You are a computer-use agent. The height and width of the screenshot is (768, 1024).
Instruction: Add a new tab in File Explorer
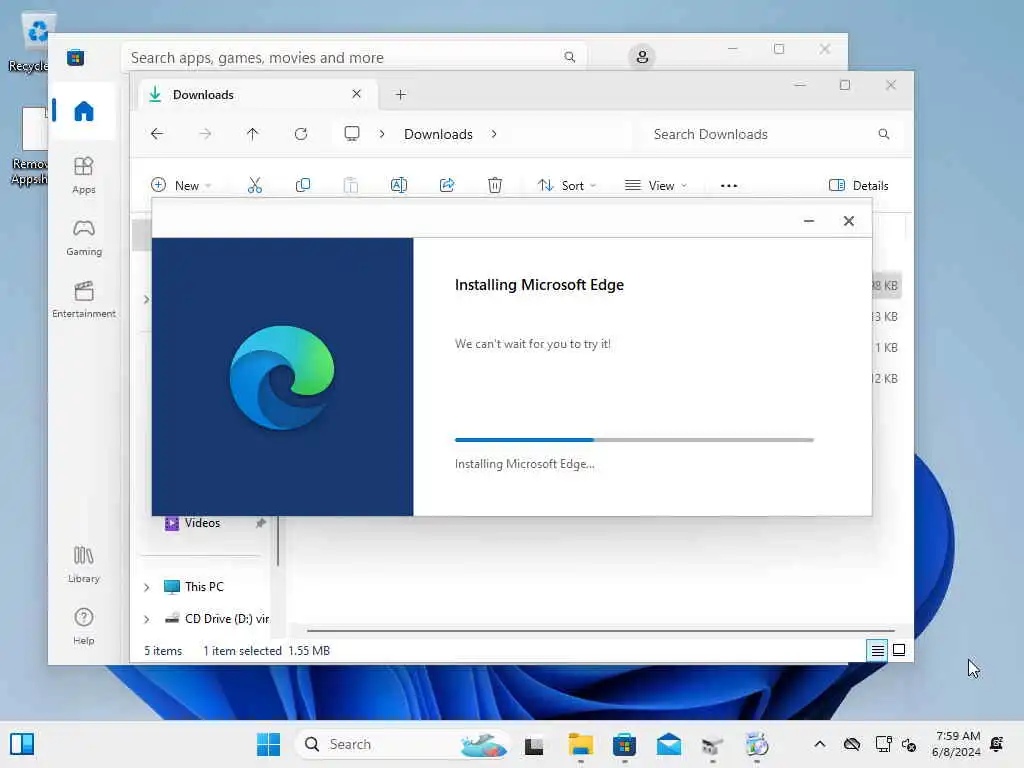(x=400, y=95)
